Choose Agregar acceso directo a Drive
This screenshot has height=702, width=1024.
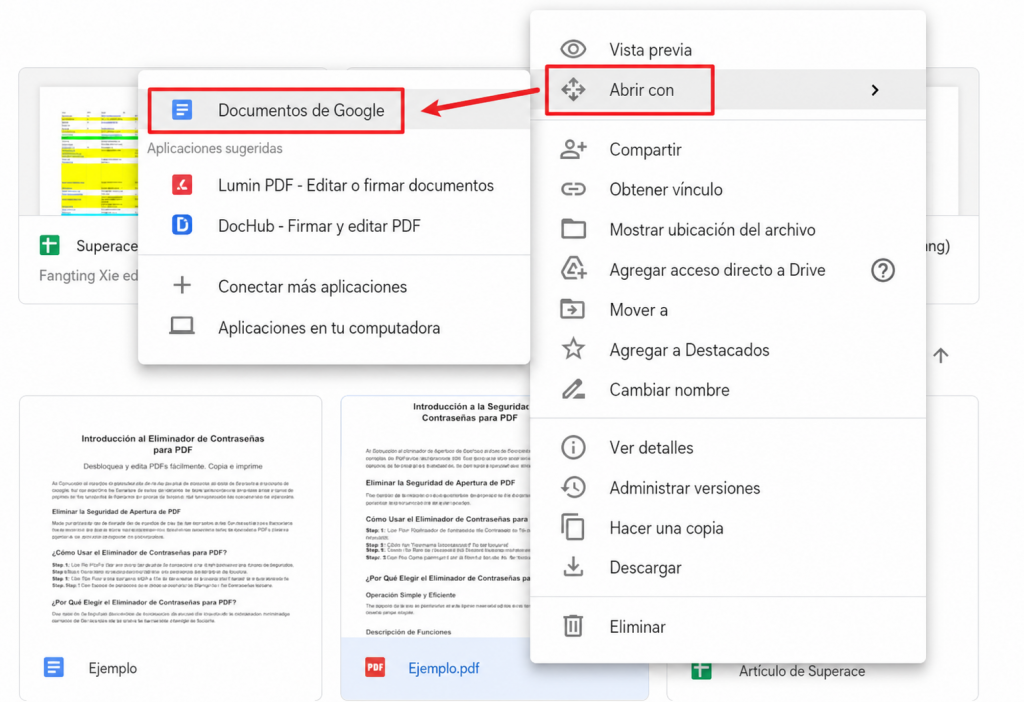(x=728, y=270)
